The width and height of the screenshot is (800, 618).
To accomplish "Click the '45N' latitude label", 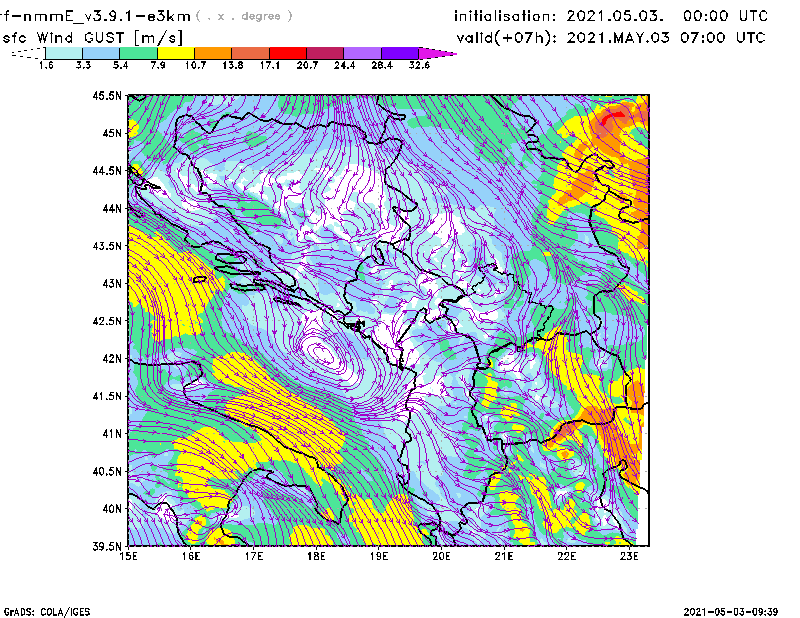I will [112, 133].
